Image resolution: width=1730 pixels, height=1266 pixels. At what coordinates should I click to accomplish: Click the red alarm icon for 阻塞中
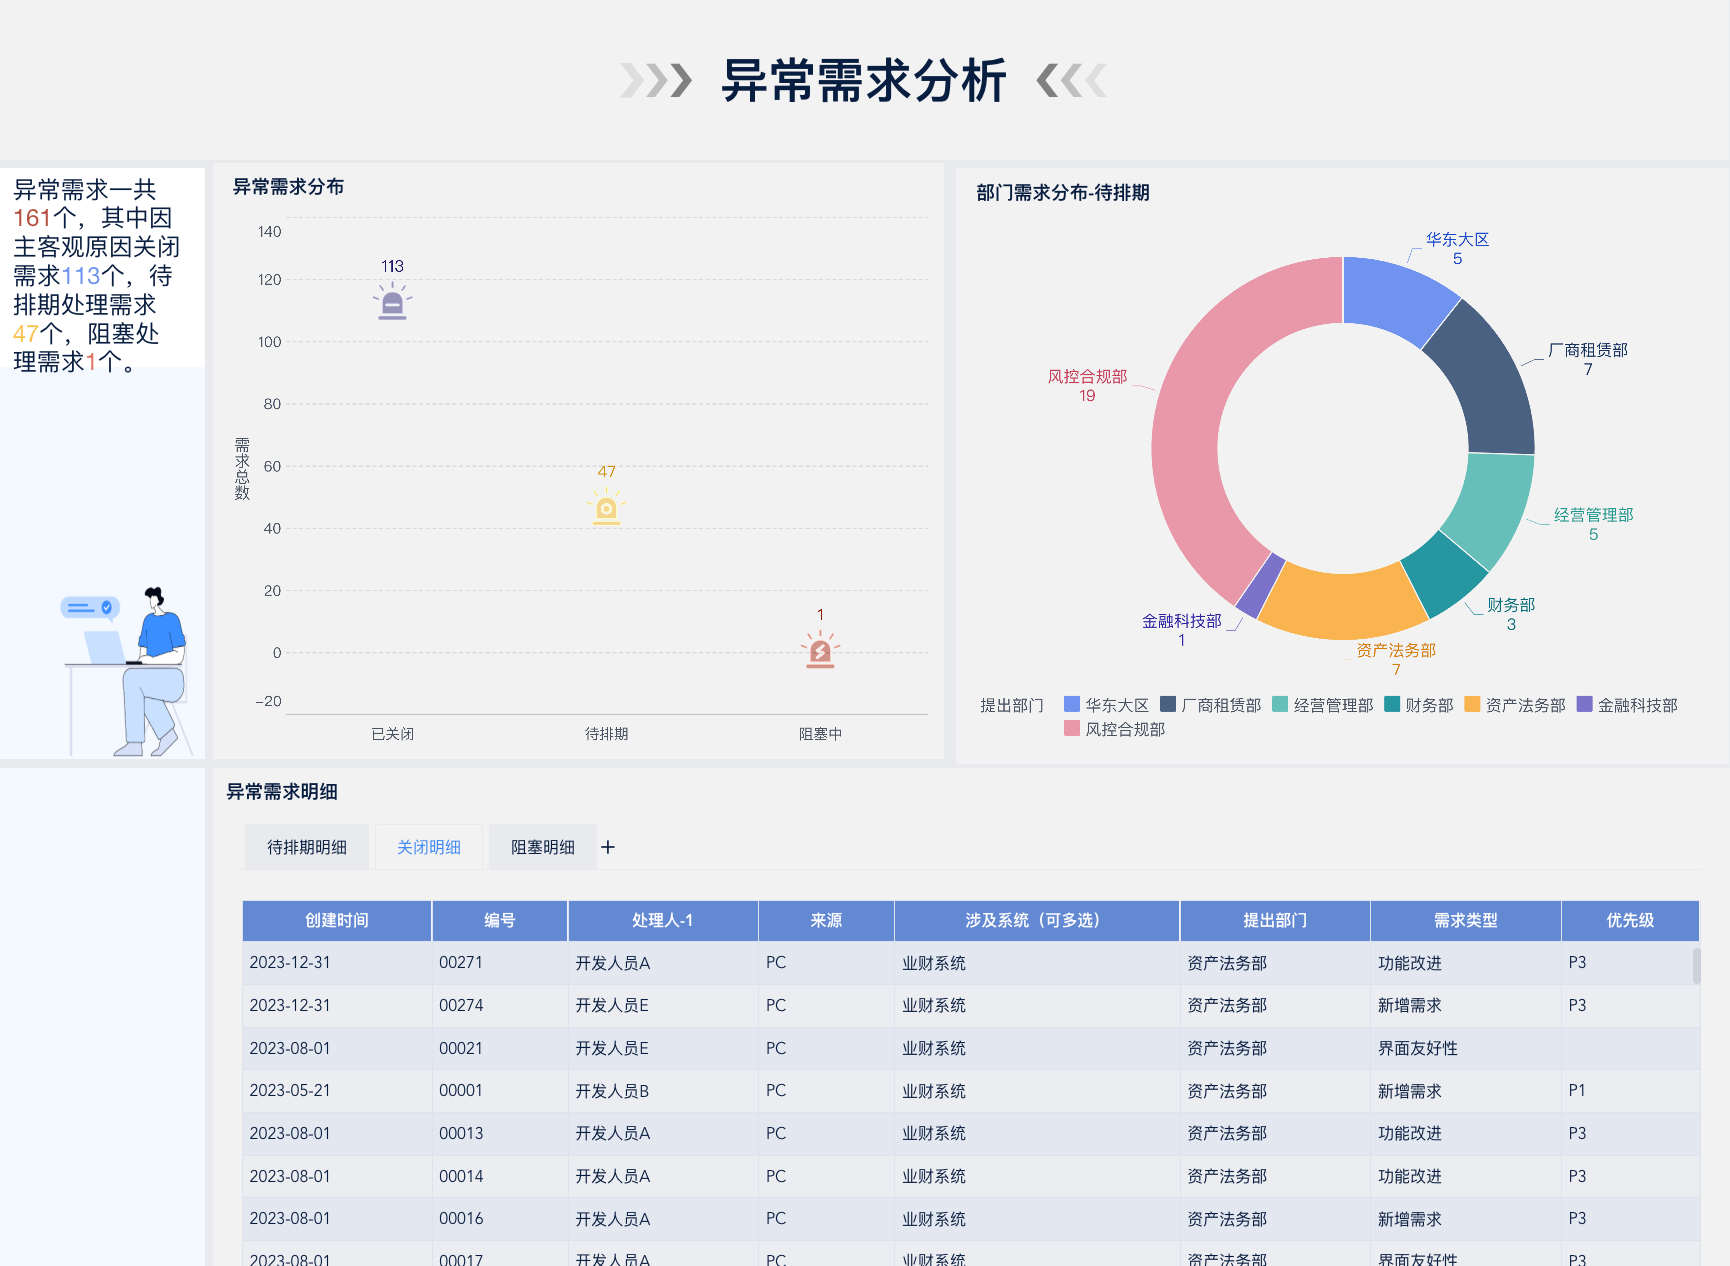[820, 651]
